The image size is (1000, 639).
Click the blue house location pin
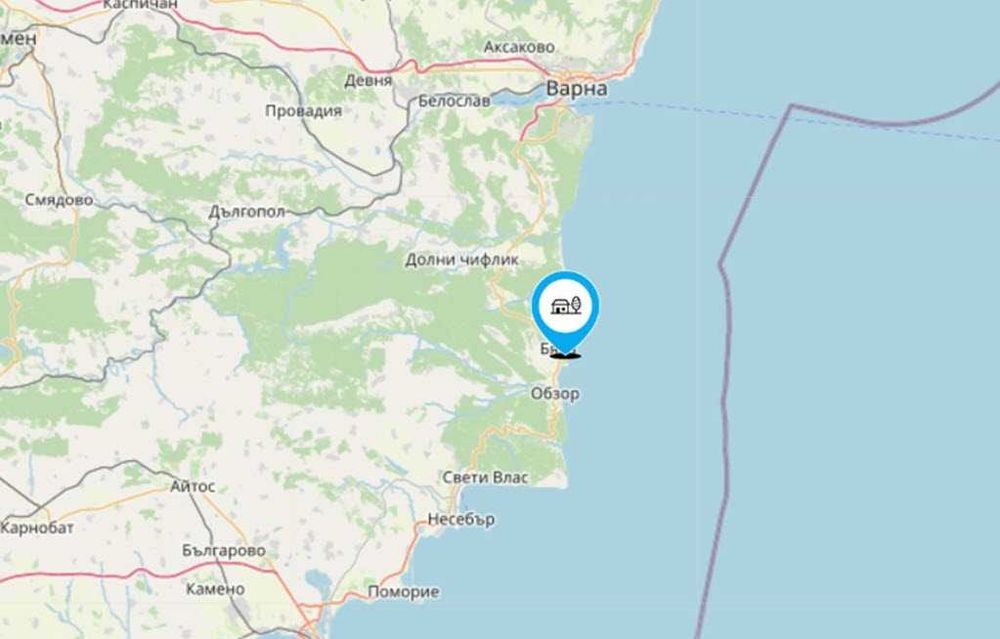(566, 312)
